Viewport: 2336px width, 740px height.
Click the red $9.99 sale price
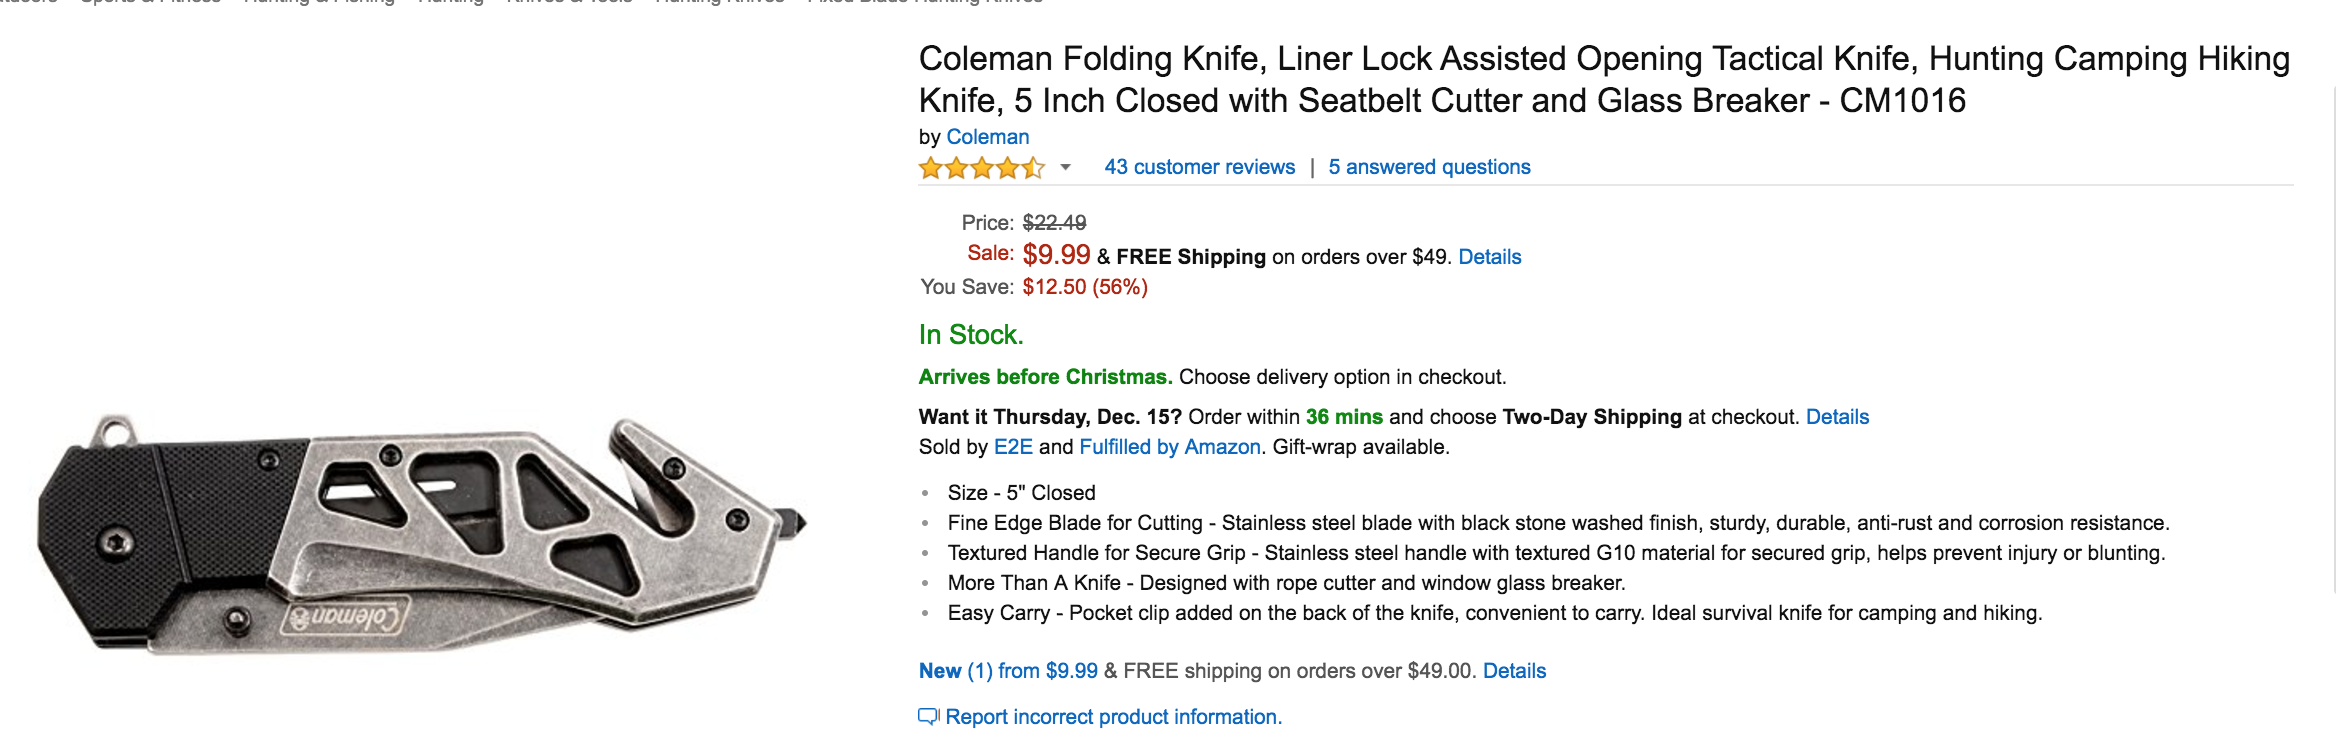(x=1056, y=255)
